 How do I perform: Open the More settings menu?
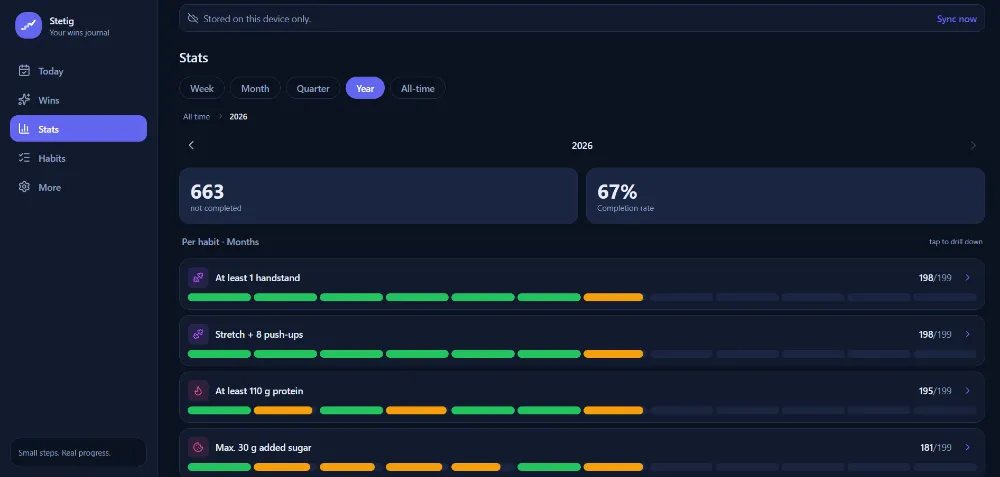[x=78, y=187]
